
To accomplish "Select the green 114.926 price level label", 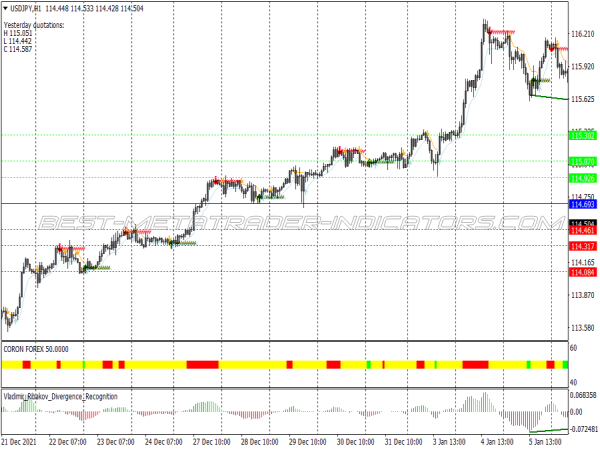I will pos(582,178).
